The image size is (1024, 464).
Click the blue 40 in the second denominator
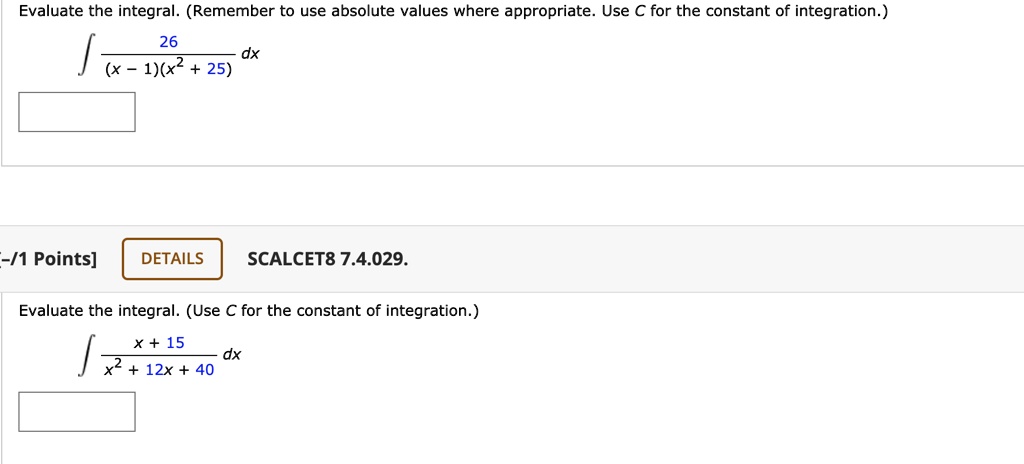click(205, 370)
